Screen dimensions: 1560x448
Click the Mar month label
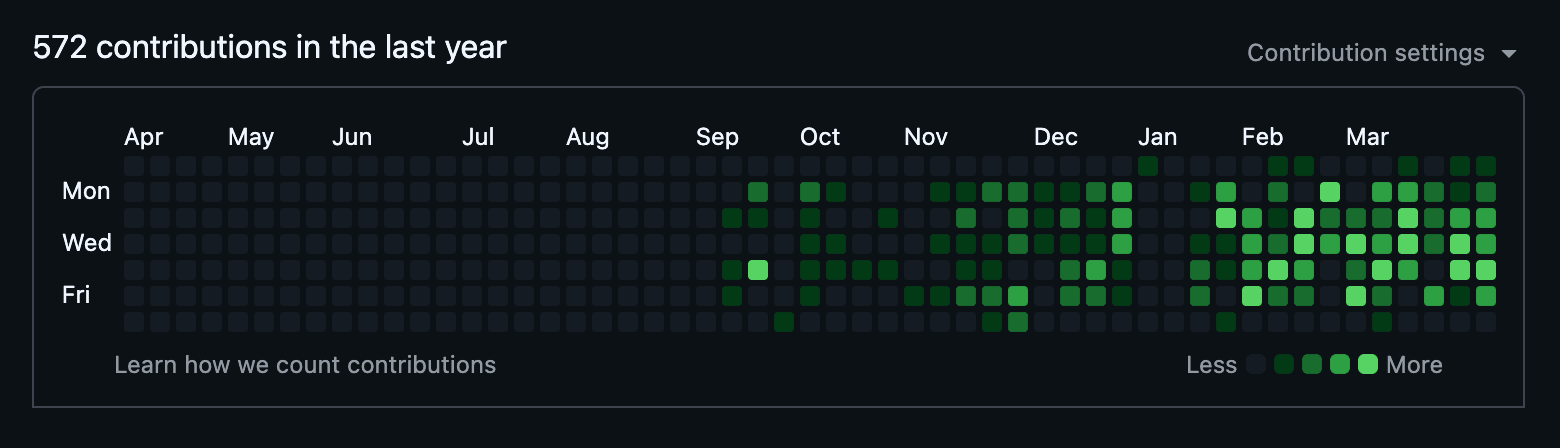pos(1367,137)
